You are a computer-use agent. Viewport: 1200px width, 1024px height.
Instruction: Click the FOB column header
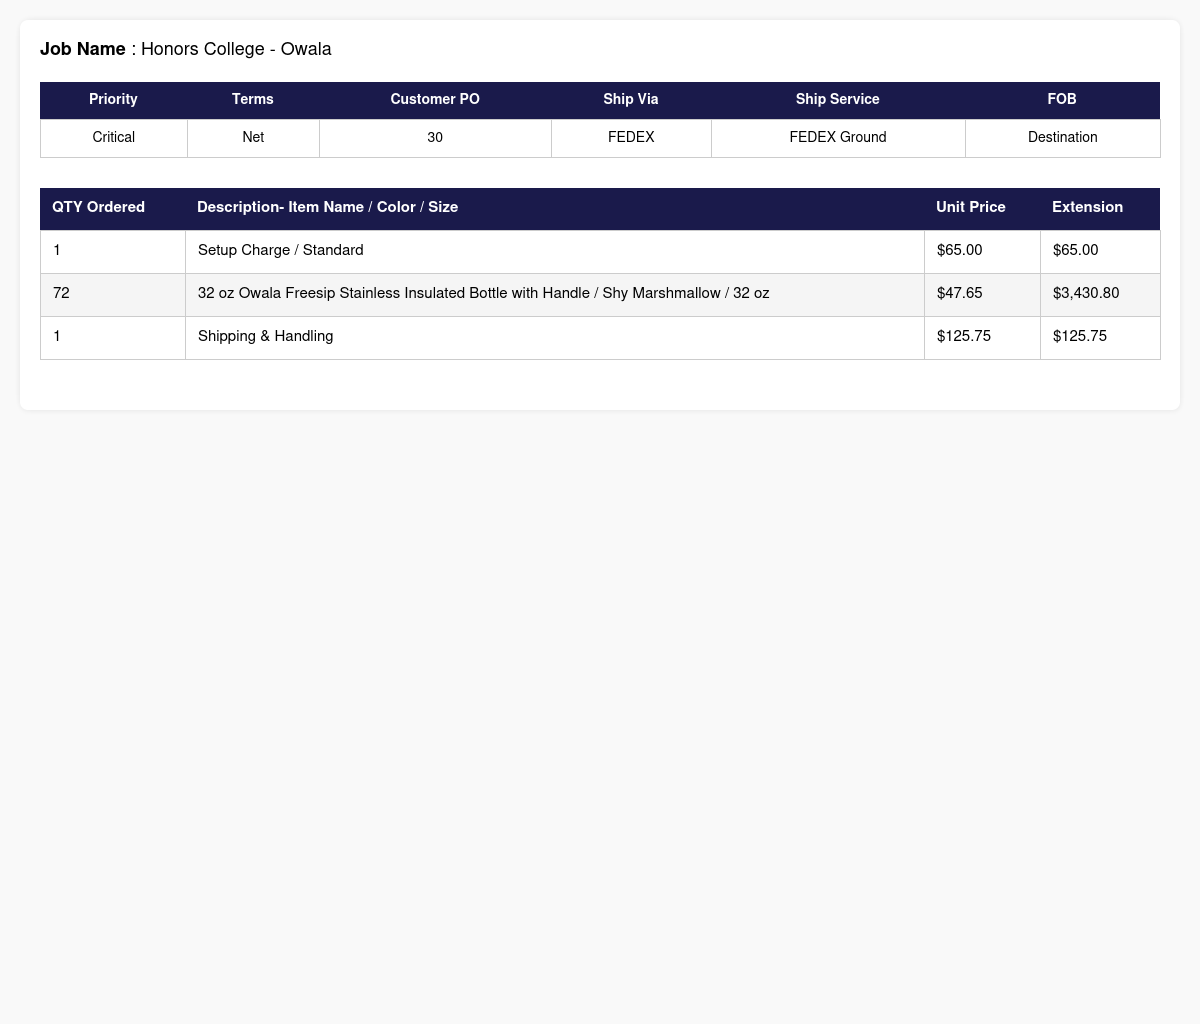1062,100
